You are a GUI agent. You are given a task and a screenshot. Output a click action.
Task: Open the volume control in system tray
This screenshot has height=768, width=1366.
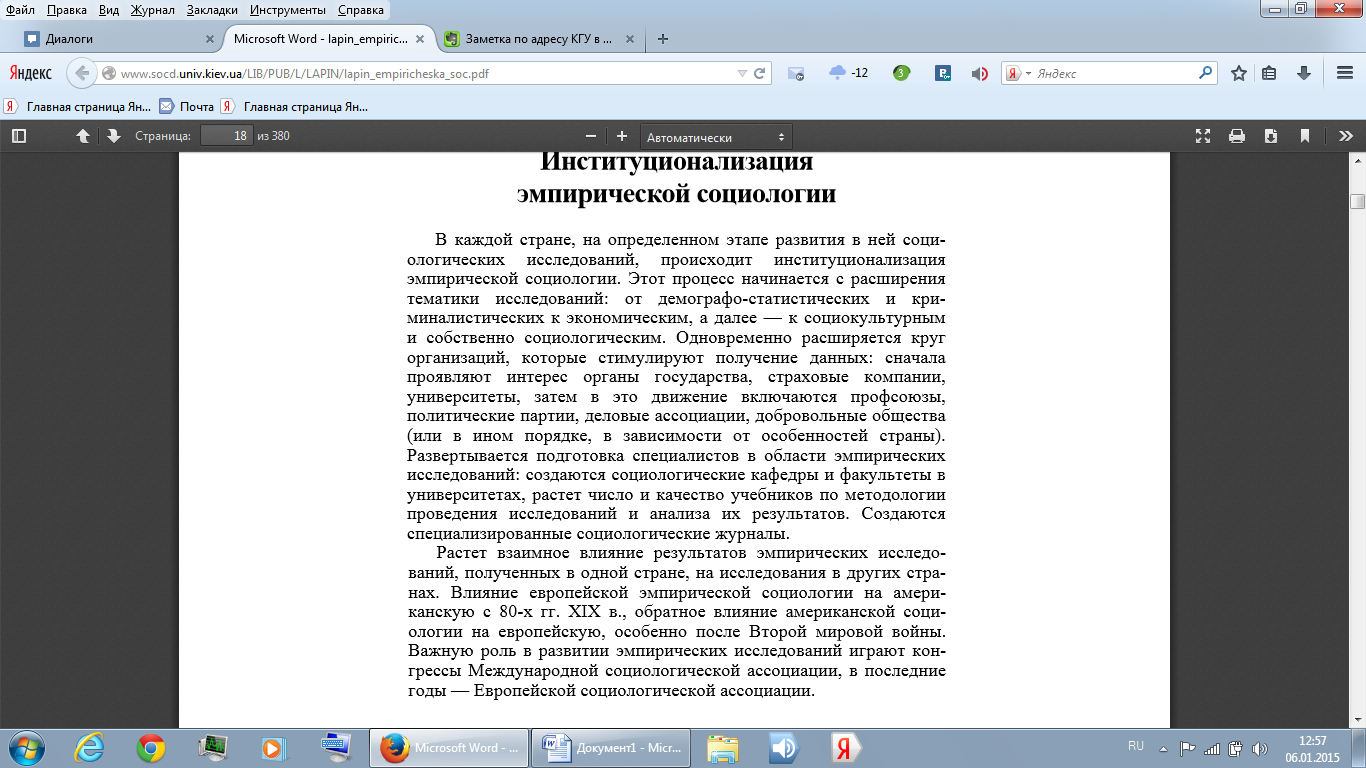tap(1258, 747)
